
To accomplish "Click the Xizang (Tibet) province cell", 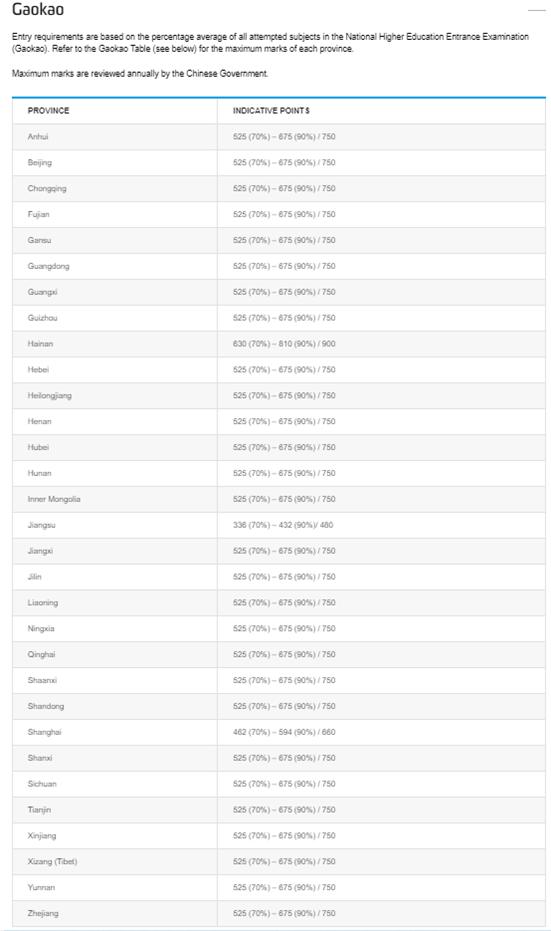I will click(x=115, y=862).
